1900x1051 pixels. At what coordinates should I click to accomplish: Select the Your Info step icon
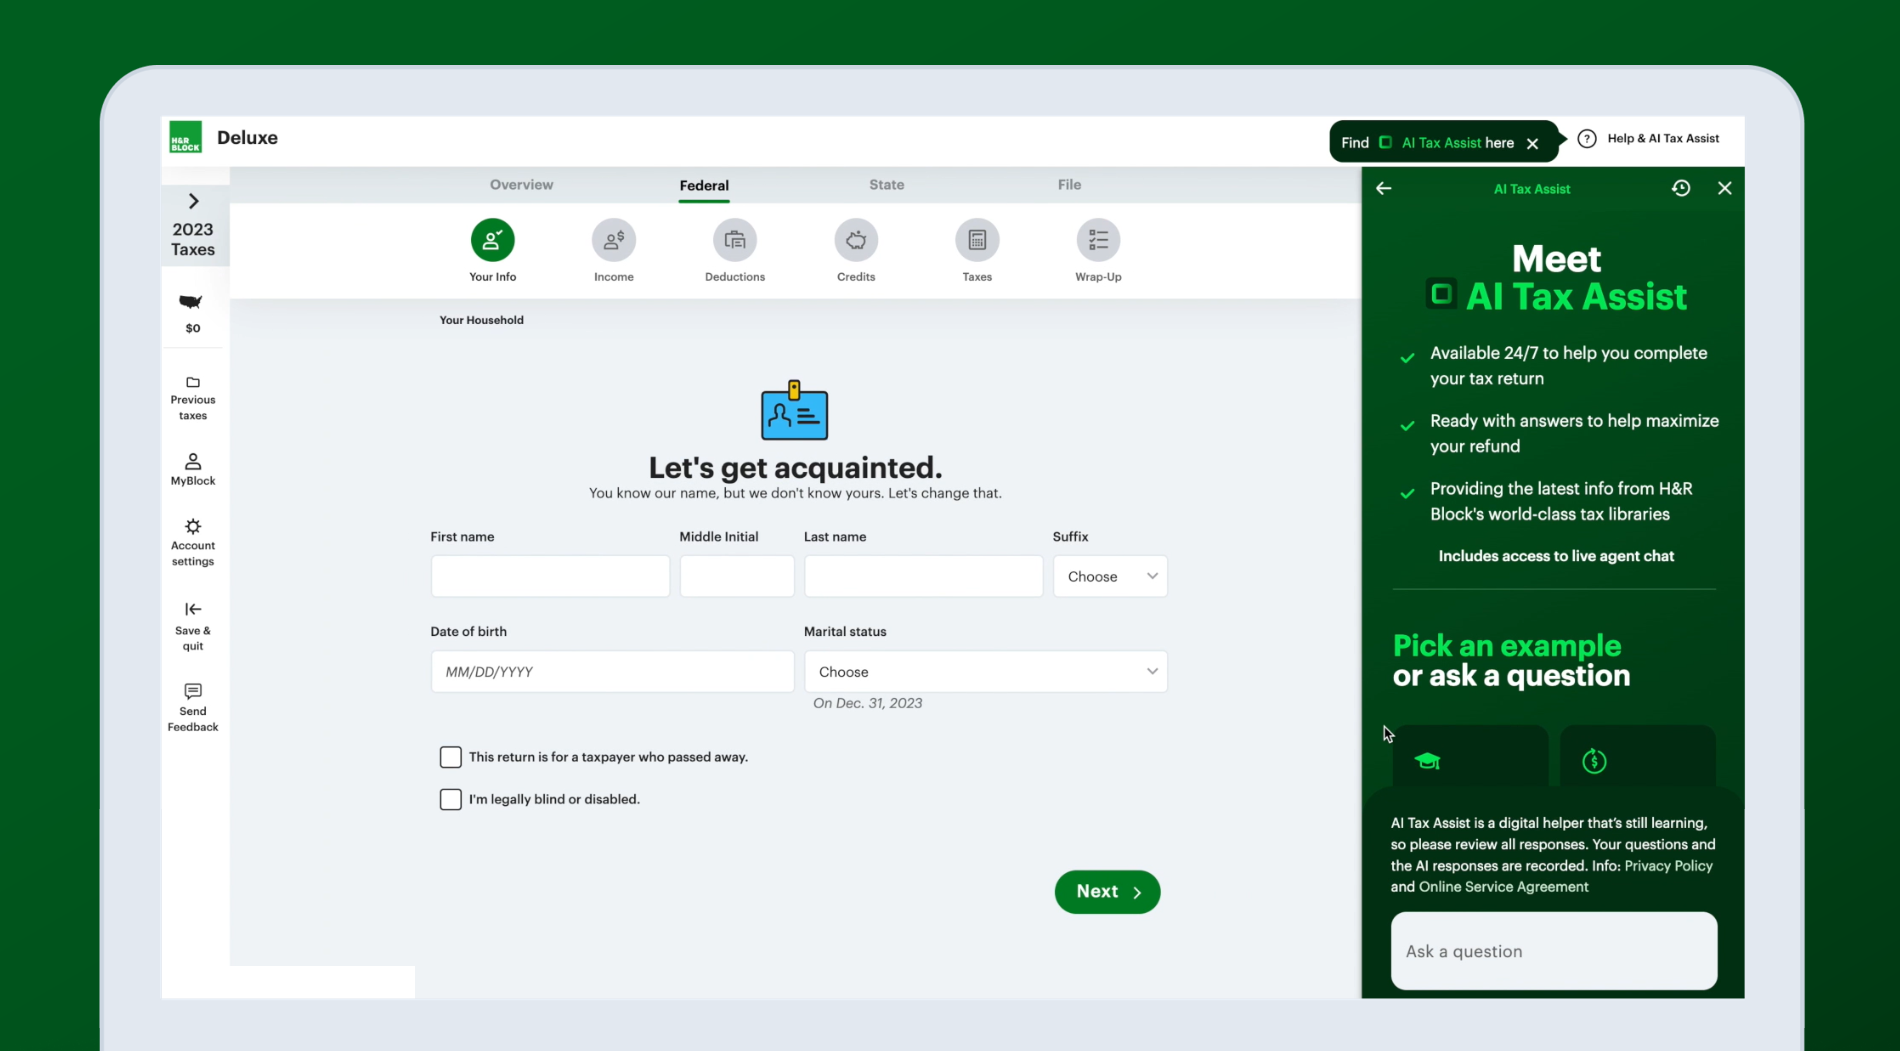(491, 240)
